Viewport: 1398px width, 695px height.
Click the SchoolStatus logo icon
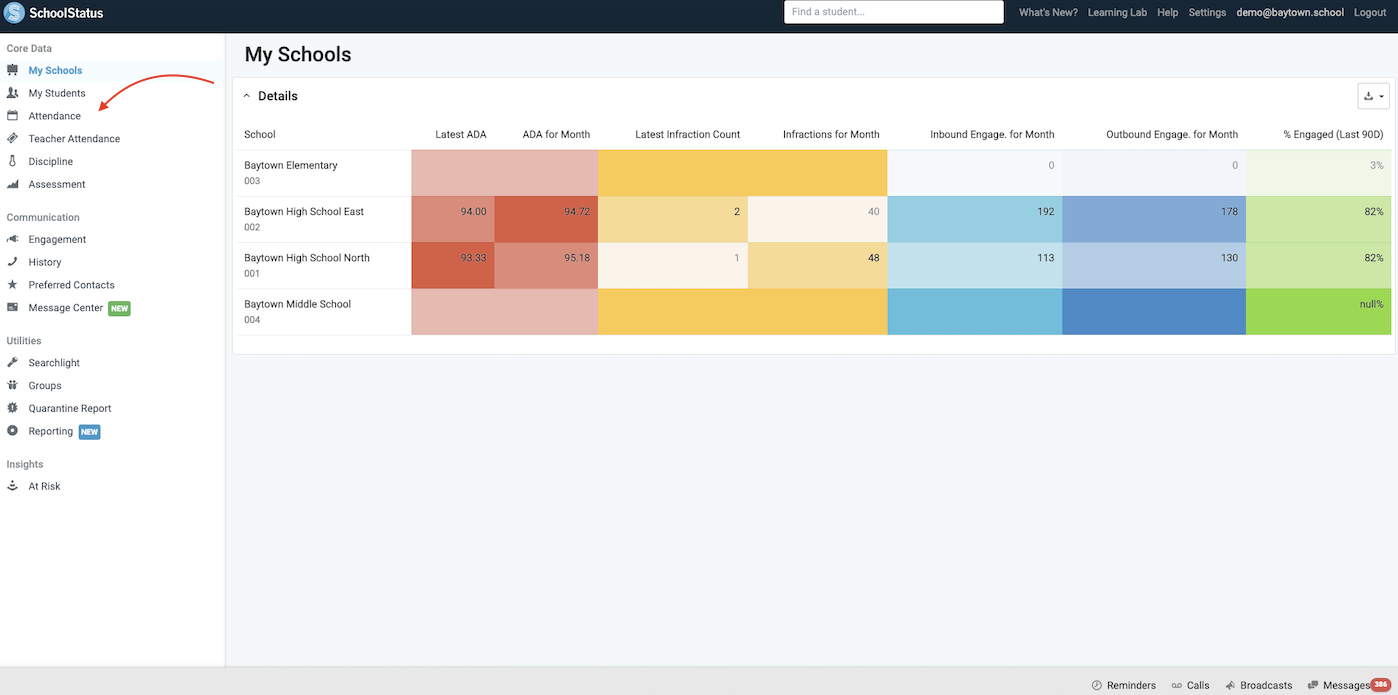pyautogui.click(x=15, y=13)
